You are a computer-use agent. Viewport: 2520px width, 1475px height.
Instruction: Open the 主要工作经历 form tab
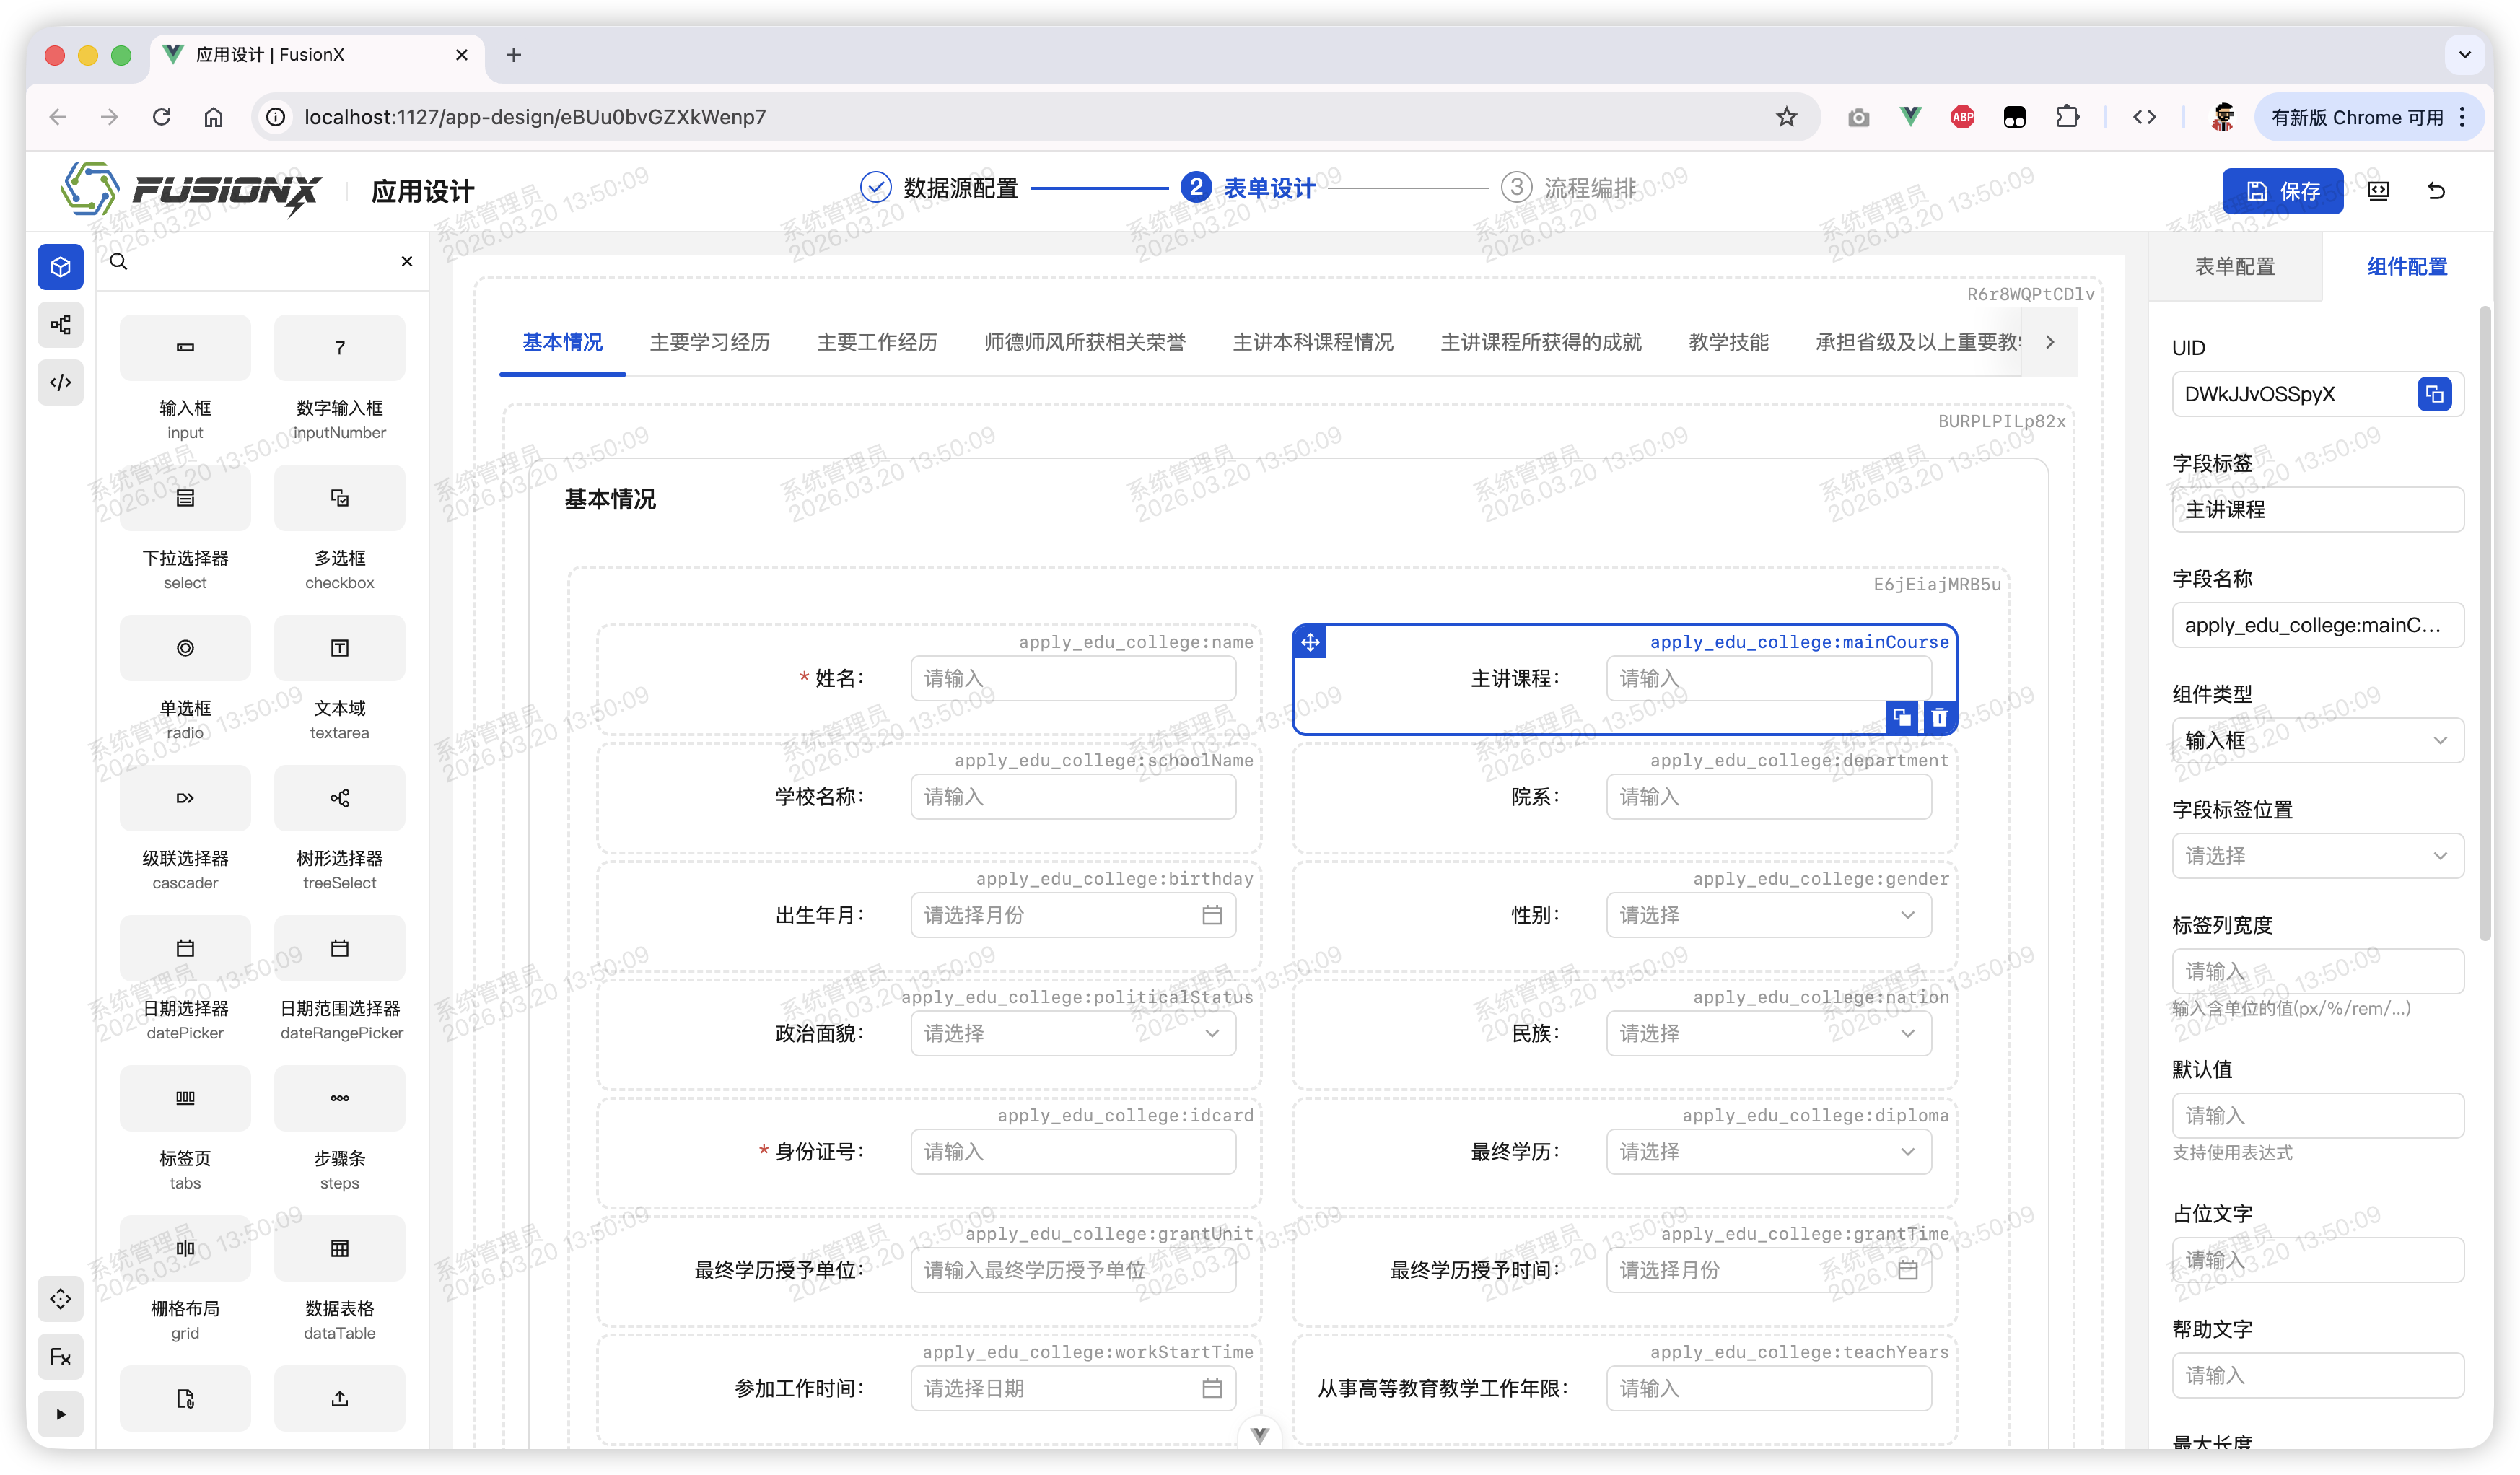[876, 341]
